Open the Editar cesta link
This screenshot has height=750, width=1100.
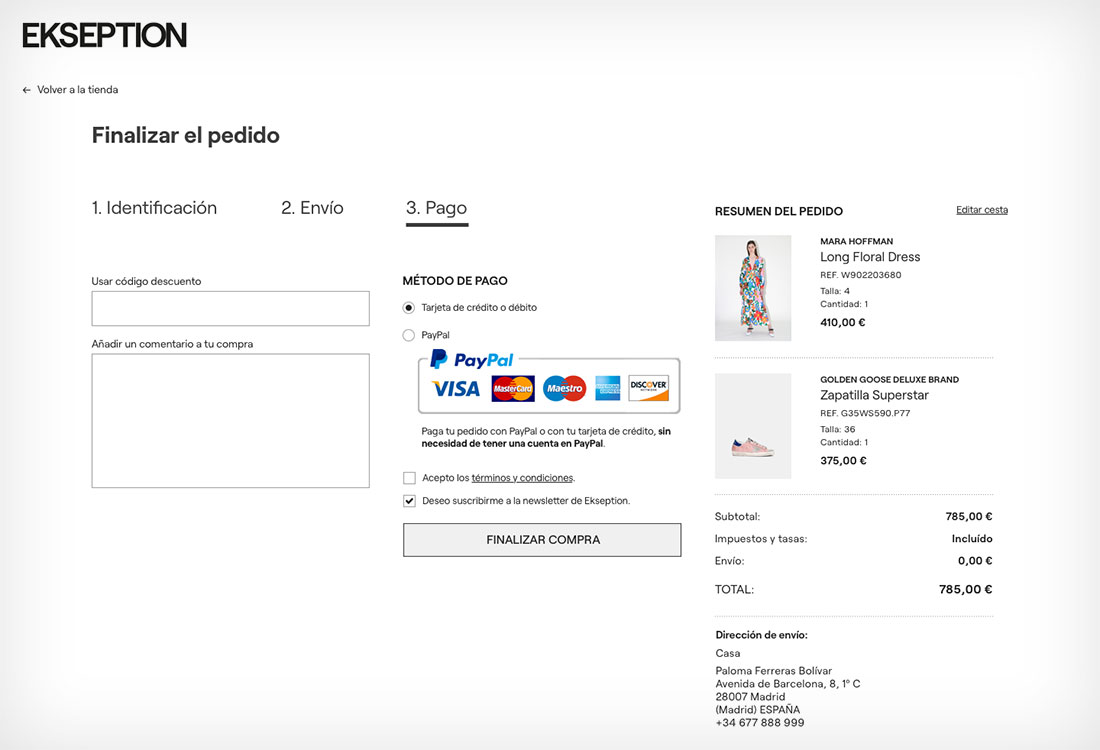coord(982,210)
